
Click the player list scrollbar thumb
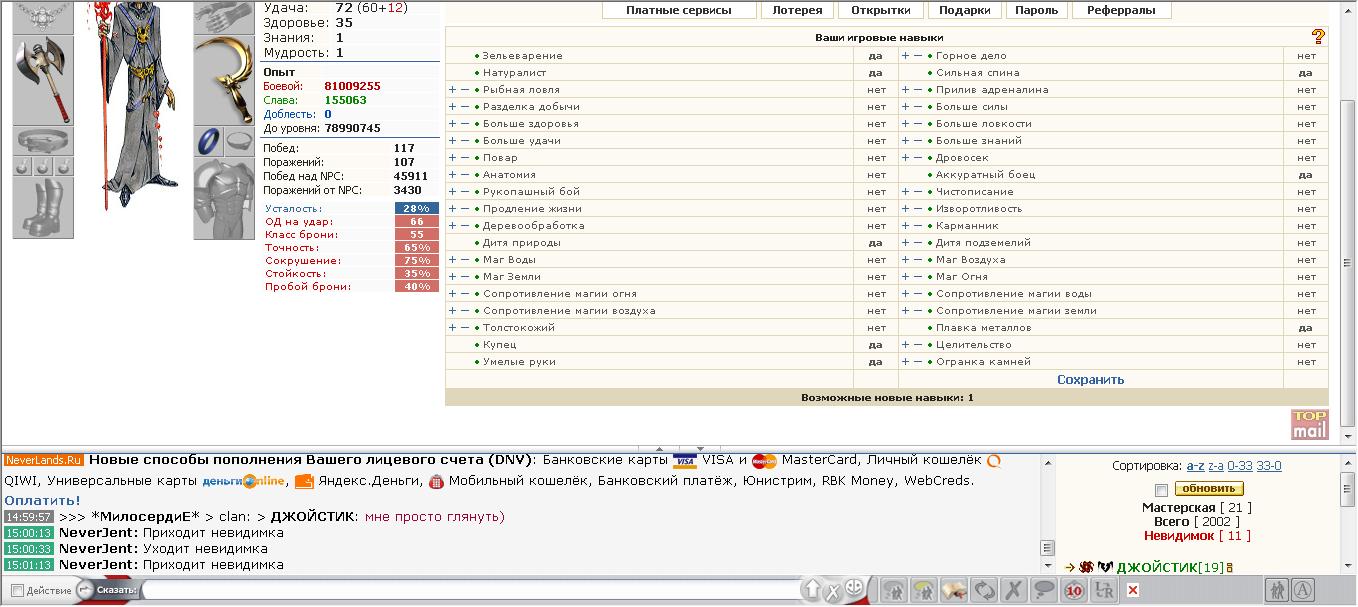point(1348,489)
